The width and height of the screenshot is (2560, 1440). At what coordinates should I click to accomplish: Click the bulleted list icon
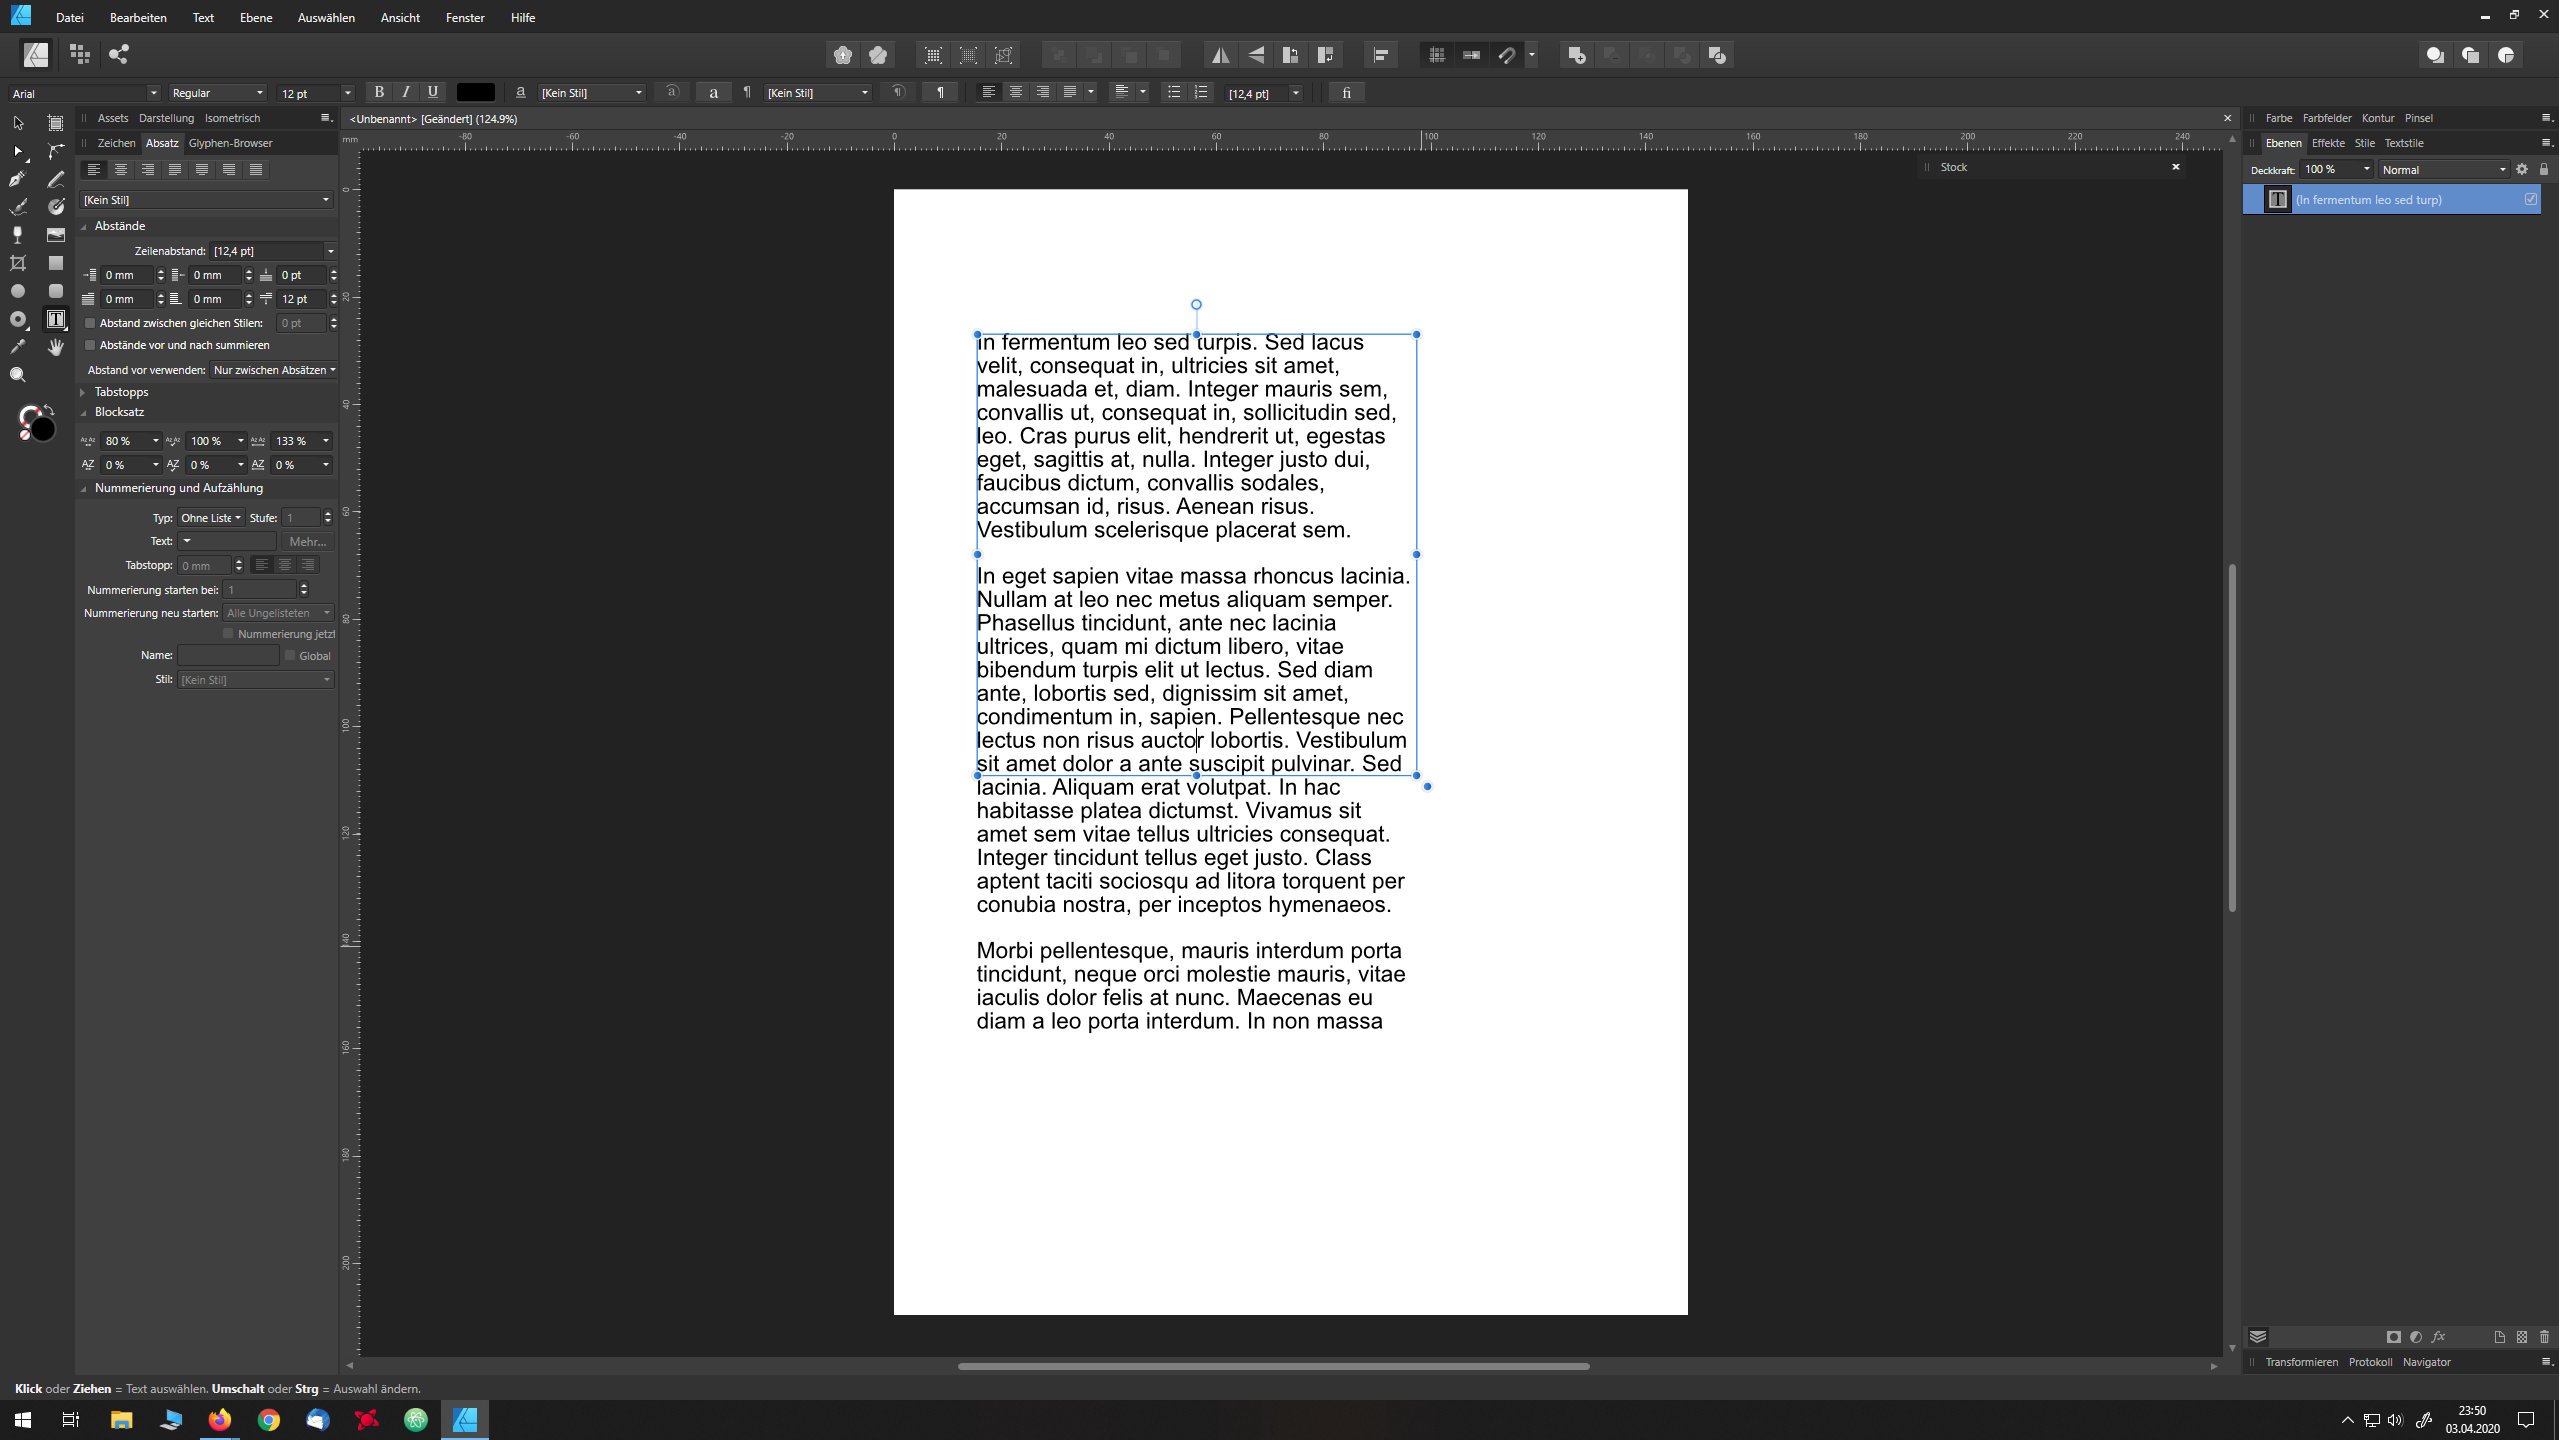tap(1174, 93)
